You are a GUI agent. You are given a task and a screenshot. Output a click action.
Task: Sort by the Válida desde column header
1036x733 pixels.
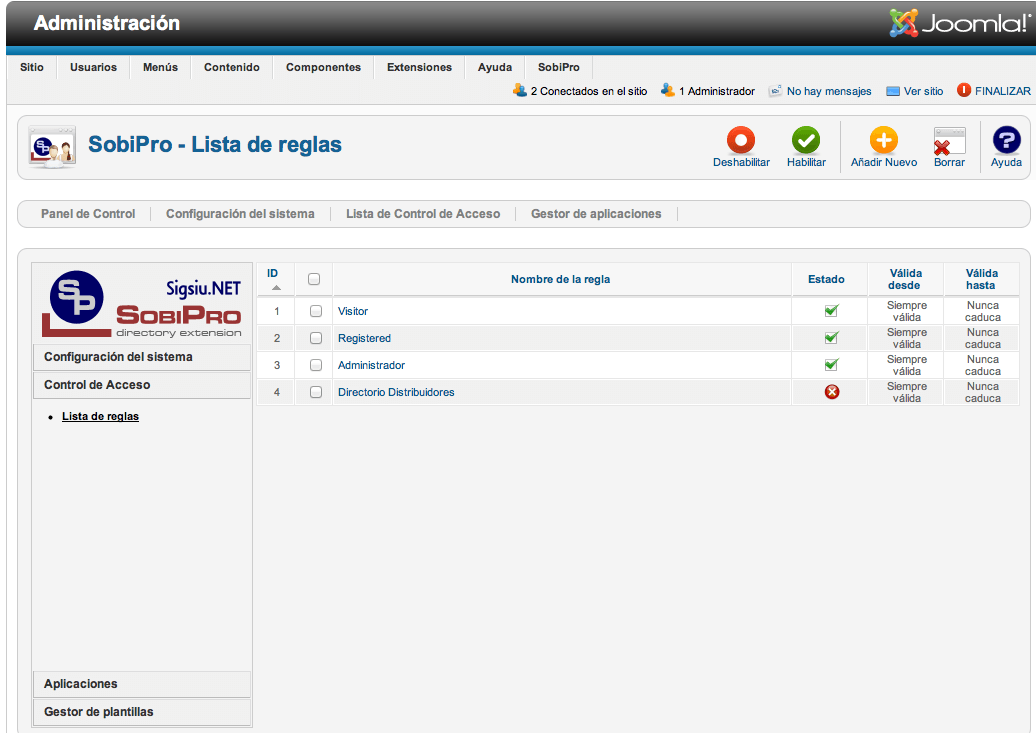pos(905,280)
